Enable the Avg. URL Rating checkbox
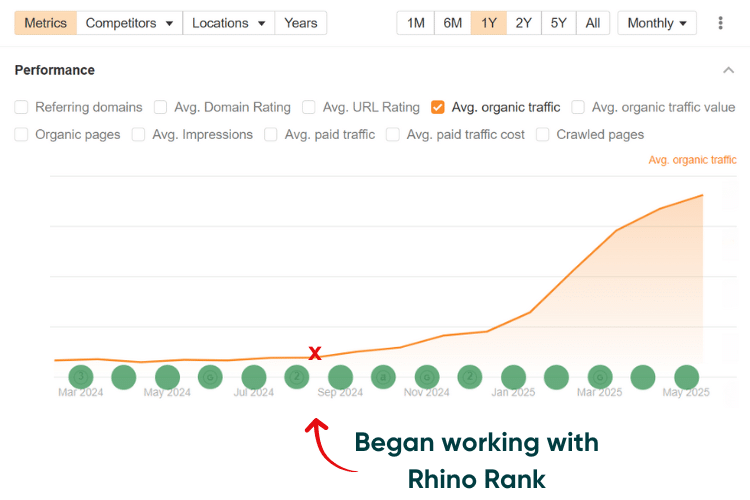Screen dimensions: 750x500 309,107
